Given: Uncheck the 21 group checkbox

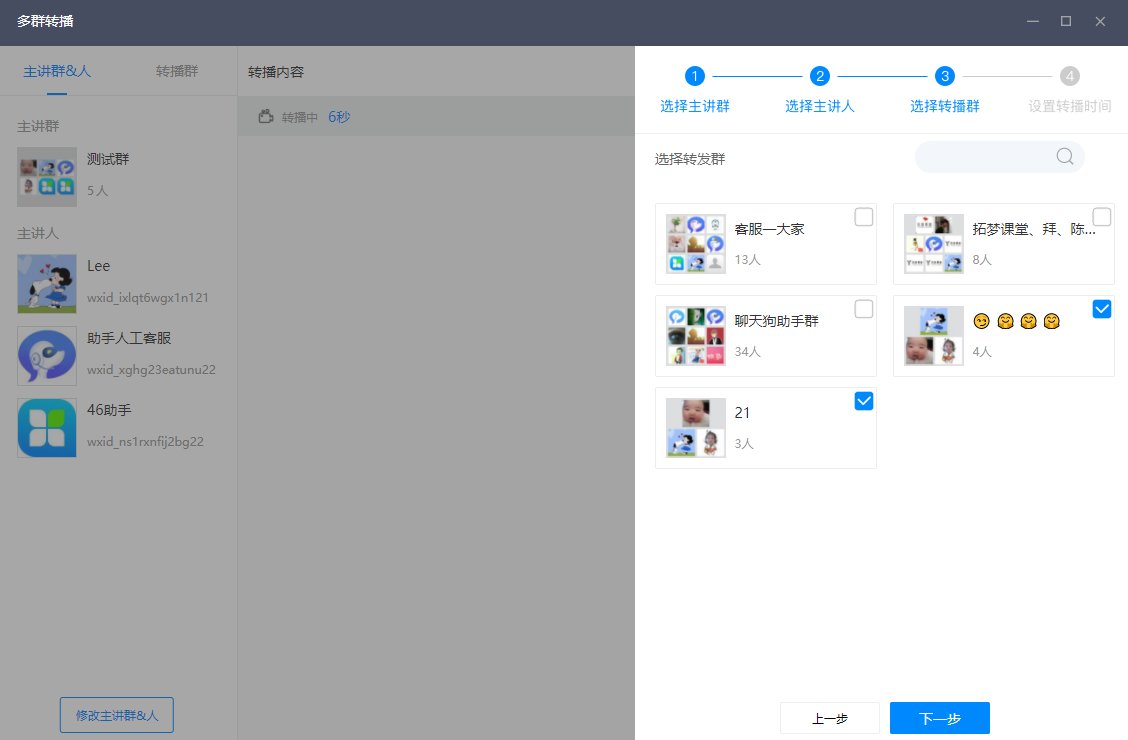Looking at the screenshot, I should (863, 401).
